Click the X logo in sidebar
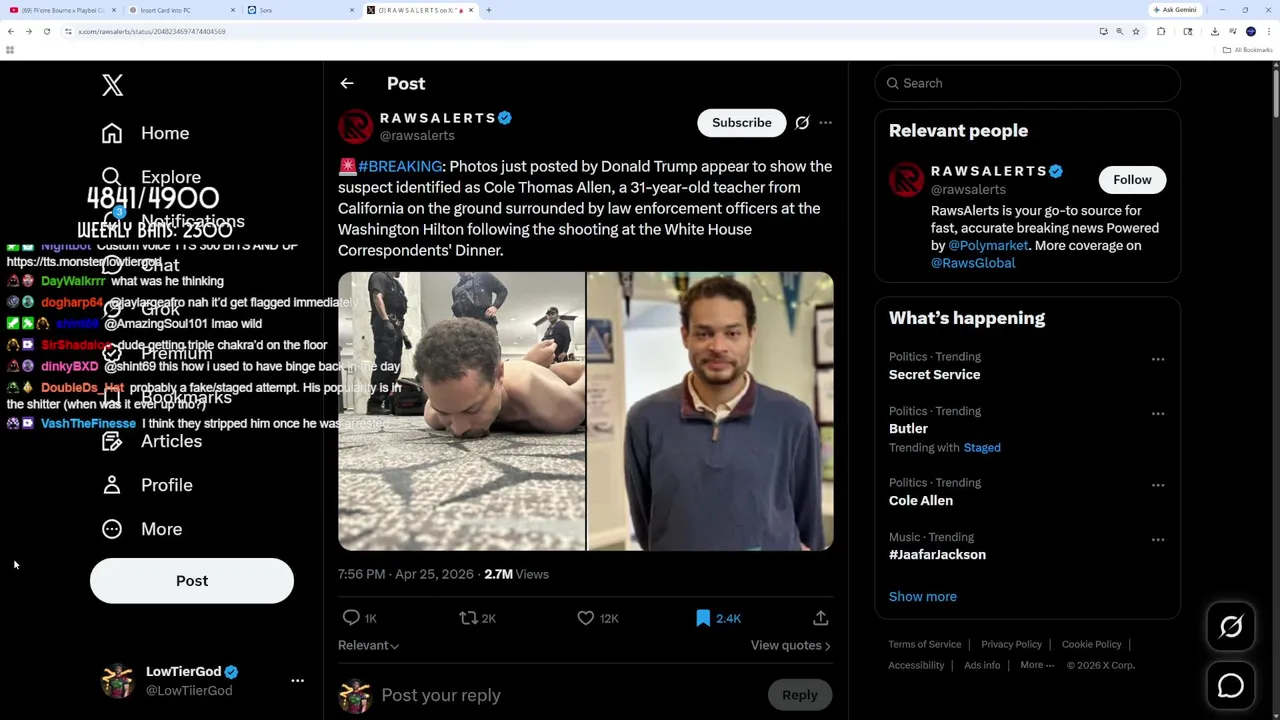 click(x=112, y=85)
